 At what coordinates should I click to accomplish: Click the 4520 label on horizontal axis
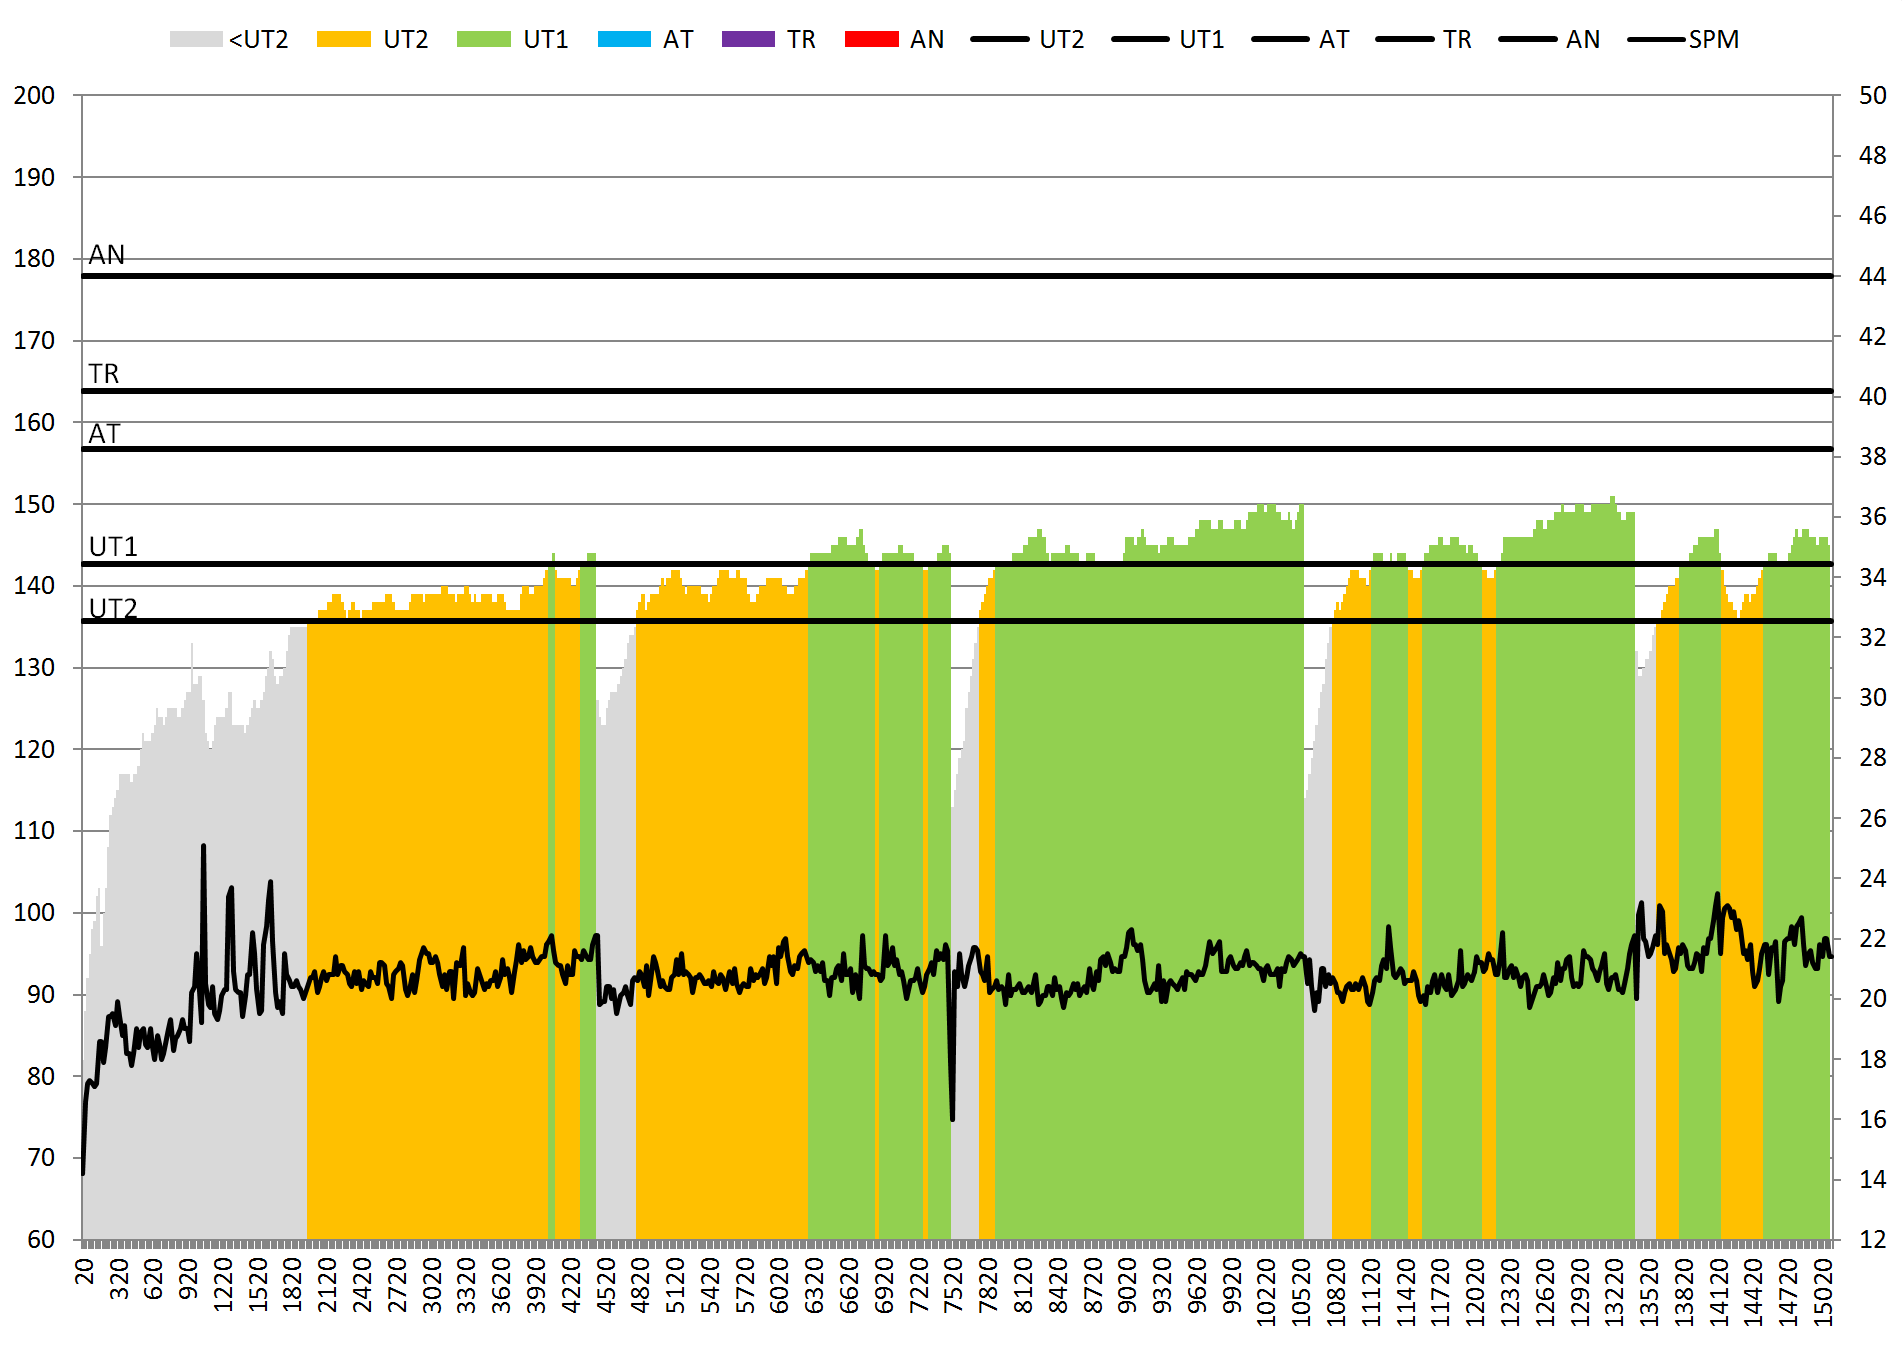pos(605,1278)
